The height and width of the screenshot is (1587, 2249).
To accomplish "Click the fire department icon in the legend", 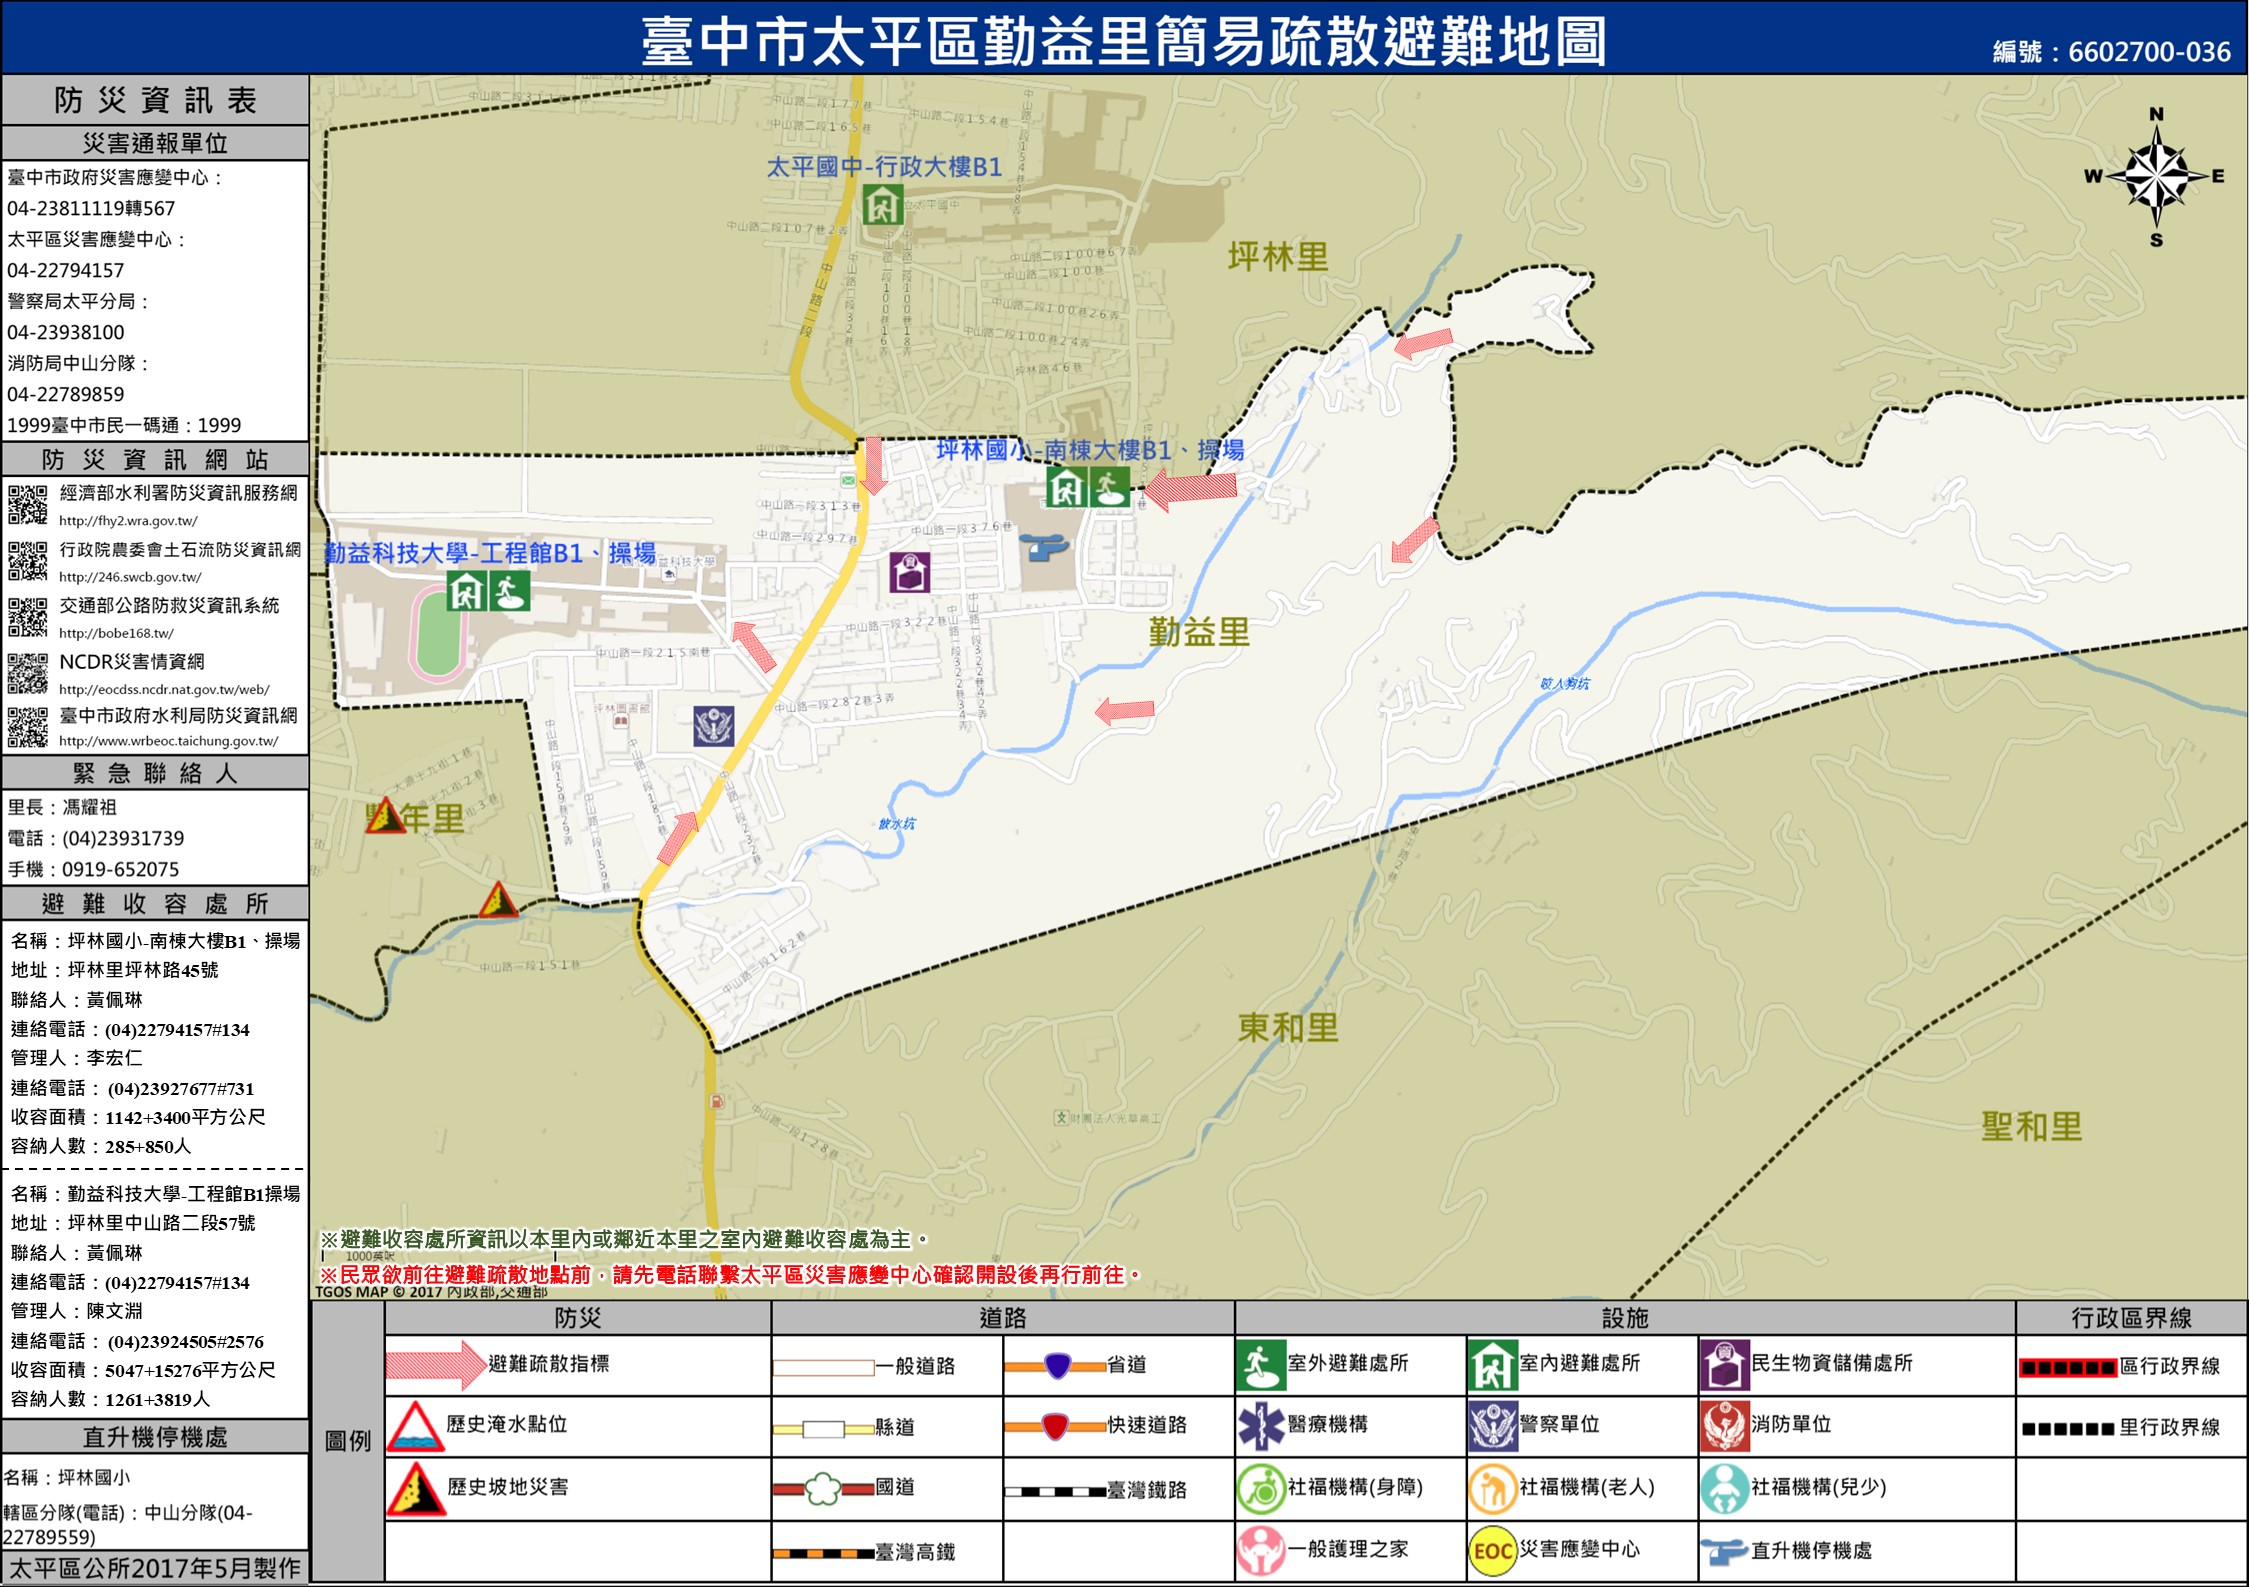I will coord(1724,1426).
